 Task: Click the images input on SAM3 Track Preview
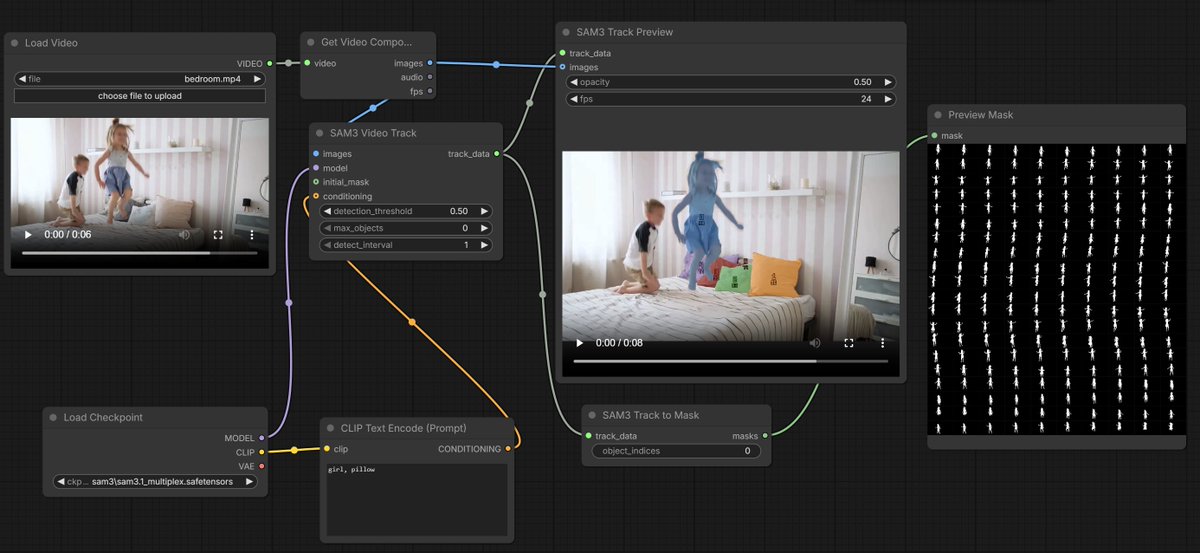tap(562, 67)
